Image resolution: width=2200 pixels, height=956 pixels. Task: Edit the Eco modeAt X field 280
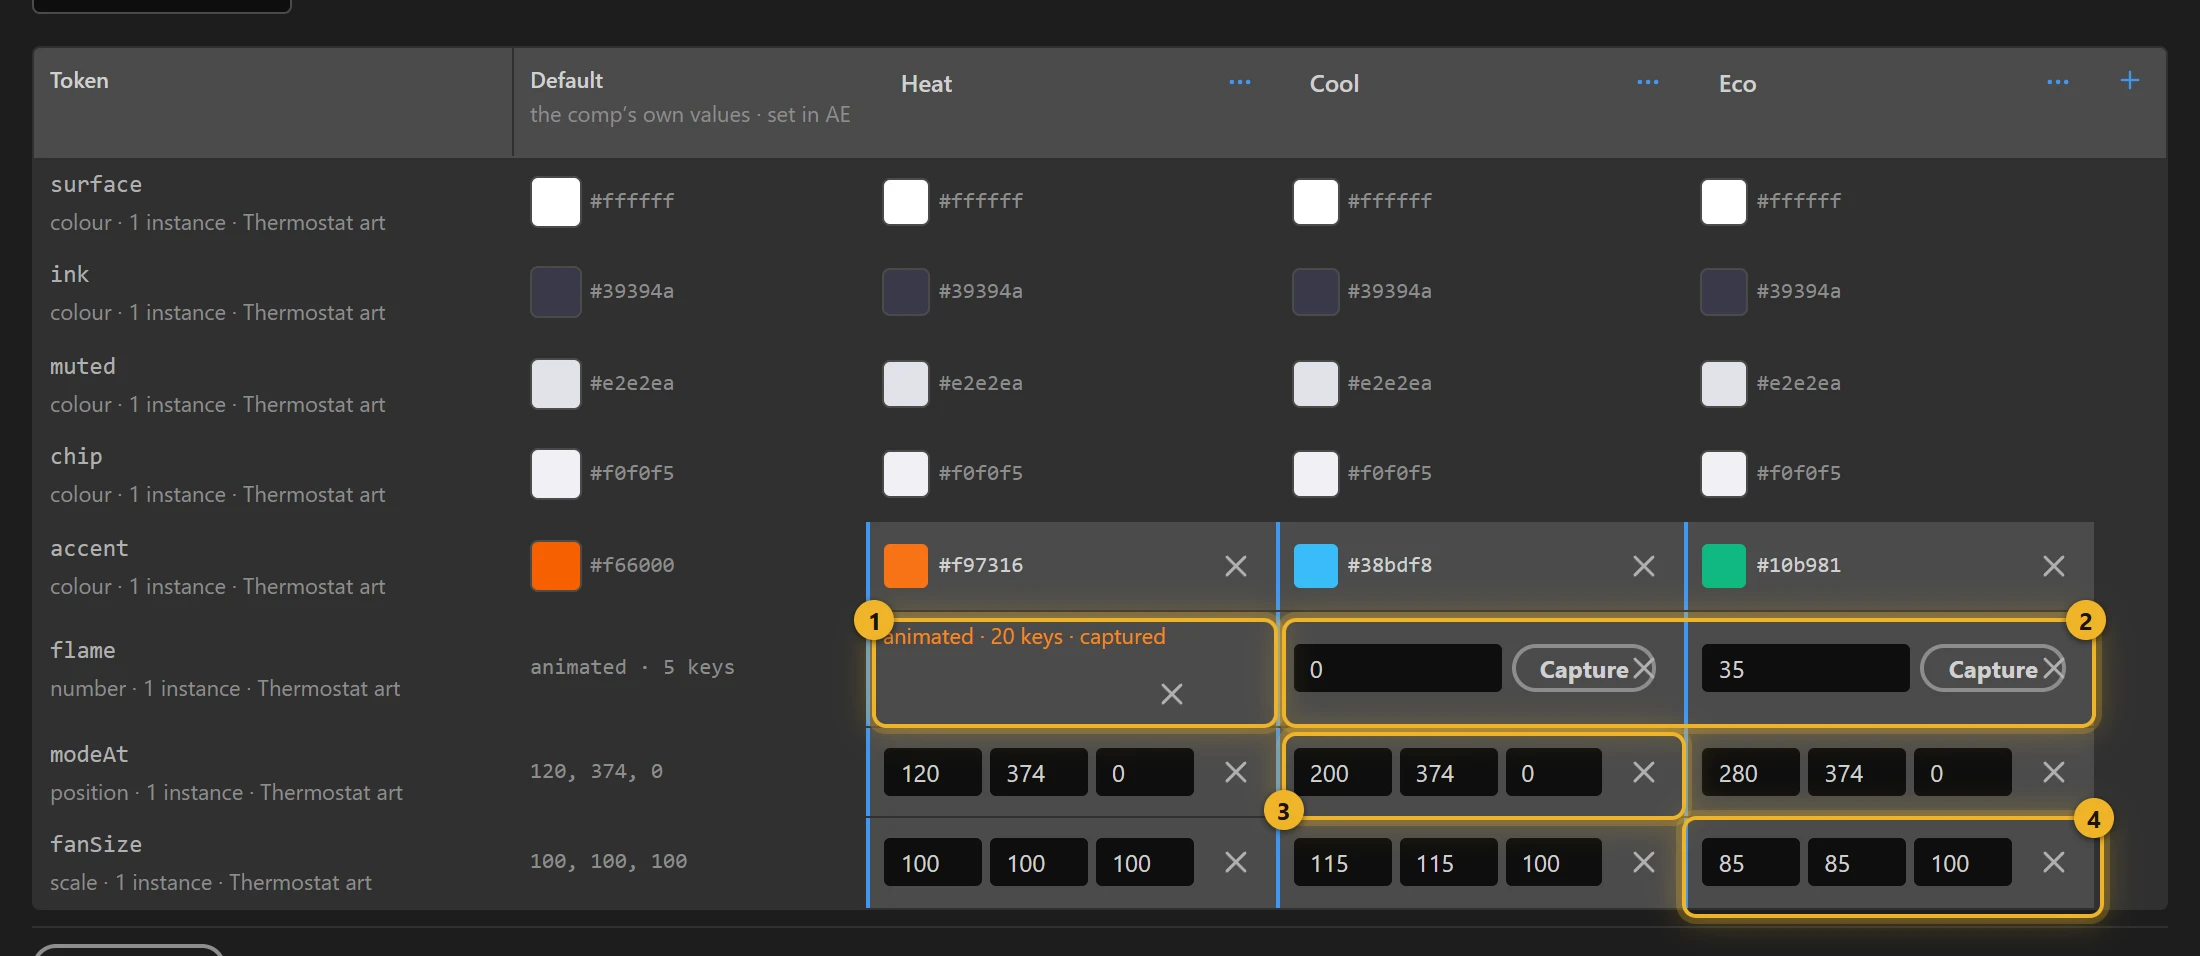(x=1751, y=772)
